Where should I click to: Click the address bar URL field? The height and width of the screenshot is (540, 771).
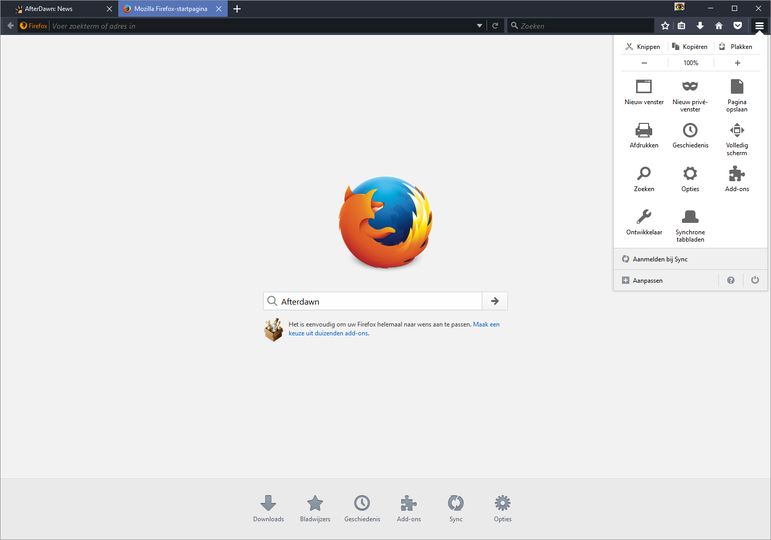click(262, 26)
